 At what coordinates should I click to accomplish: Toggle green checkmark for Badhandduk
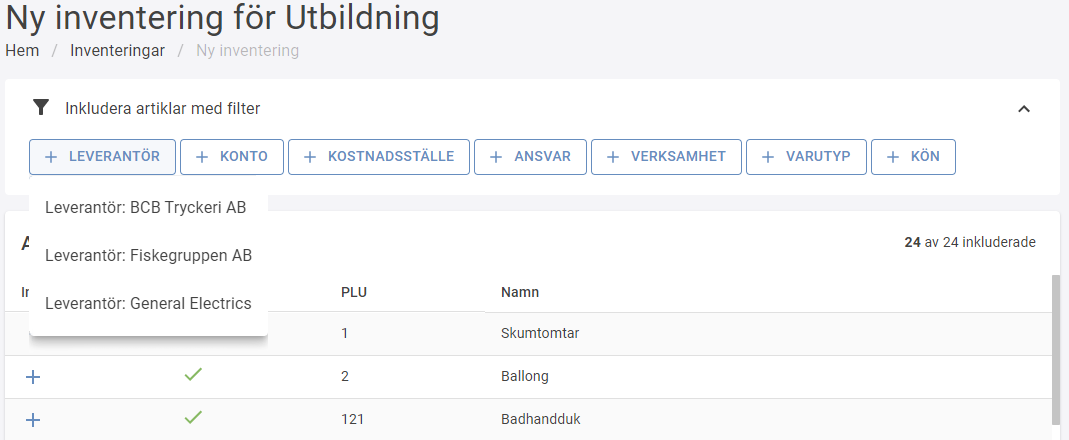[x=193, y=419]
